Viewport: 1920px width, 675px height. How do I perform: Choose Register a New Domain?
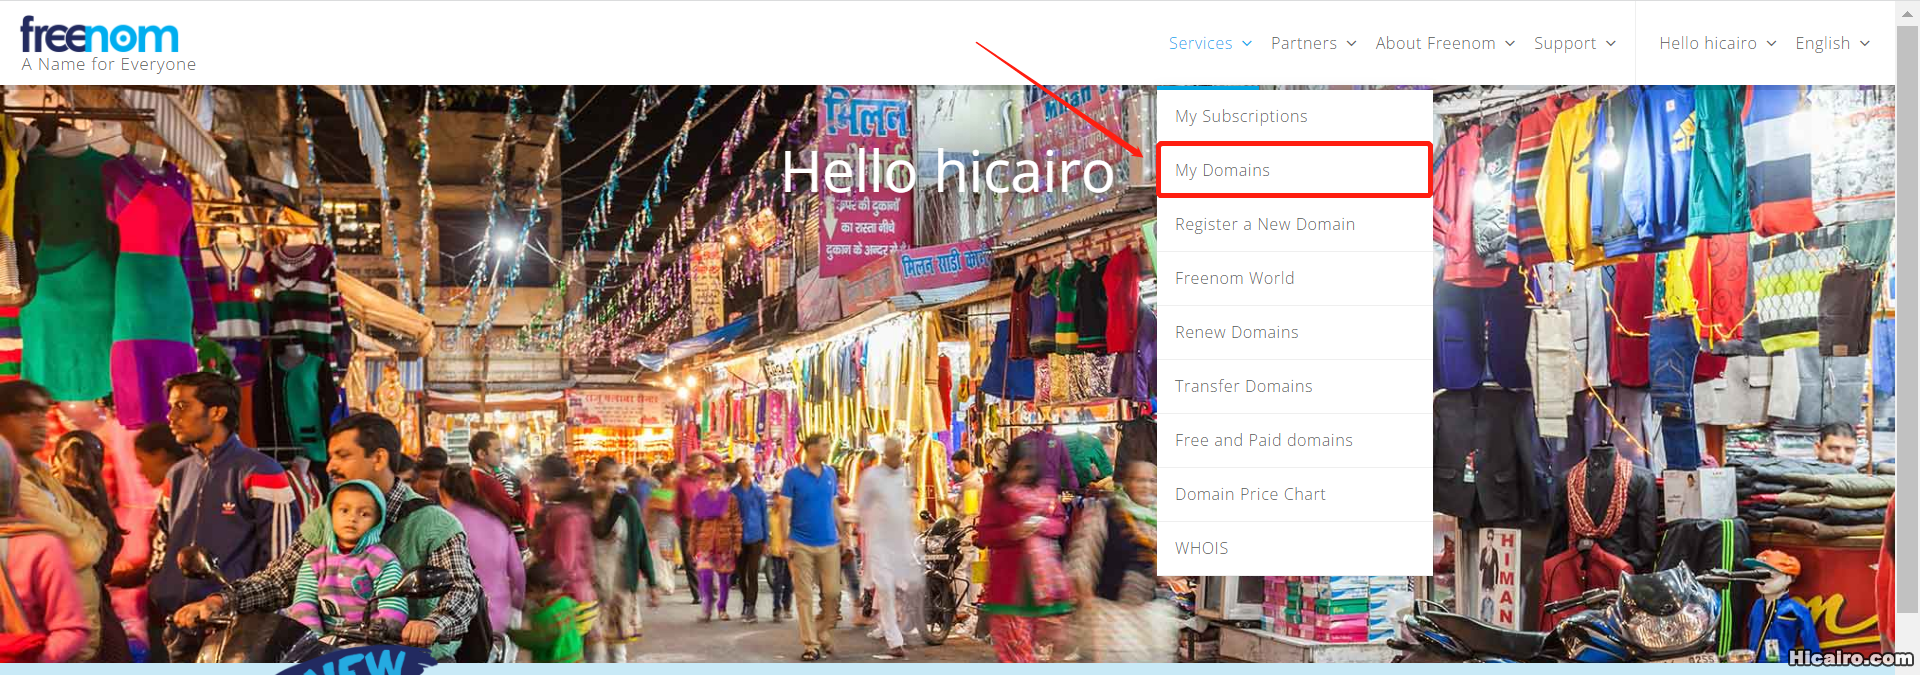tap(1265, 224)
